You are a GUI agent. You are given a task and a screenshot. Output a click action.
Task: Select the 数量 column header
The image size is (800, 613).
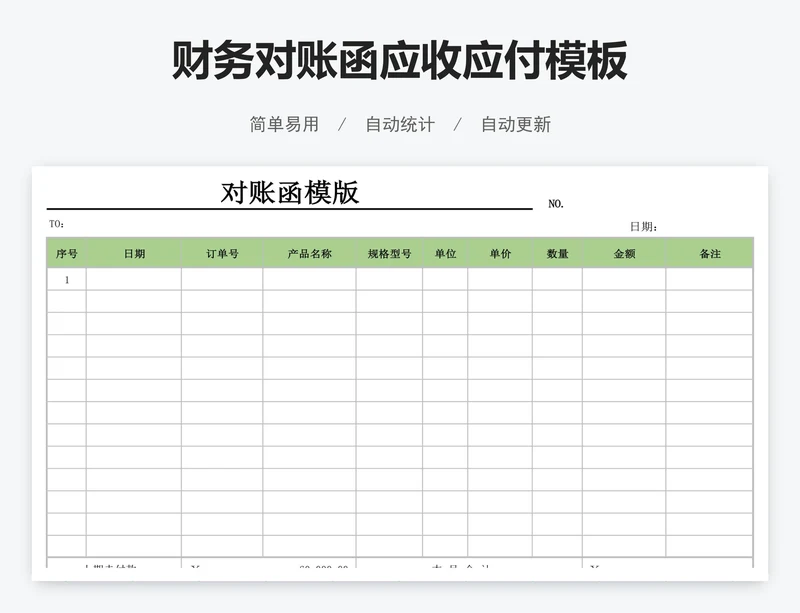(x=558, y=253)
